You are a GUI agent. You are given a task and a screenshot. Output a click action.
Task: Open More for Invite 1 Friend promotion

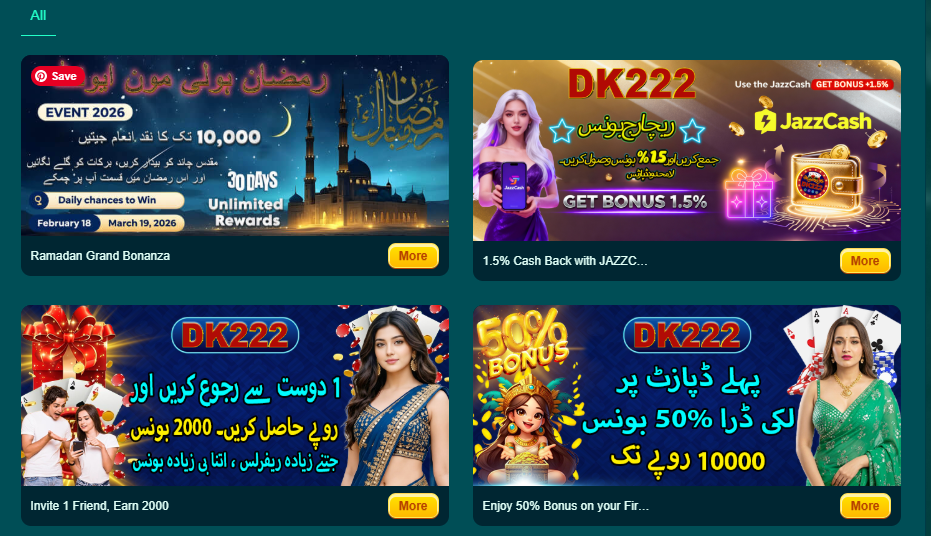(413, 506)
